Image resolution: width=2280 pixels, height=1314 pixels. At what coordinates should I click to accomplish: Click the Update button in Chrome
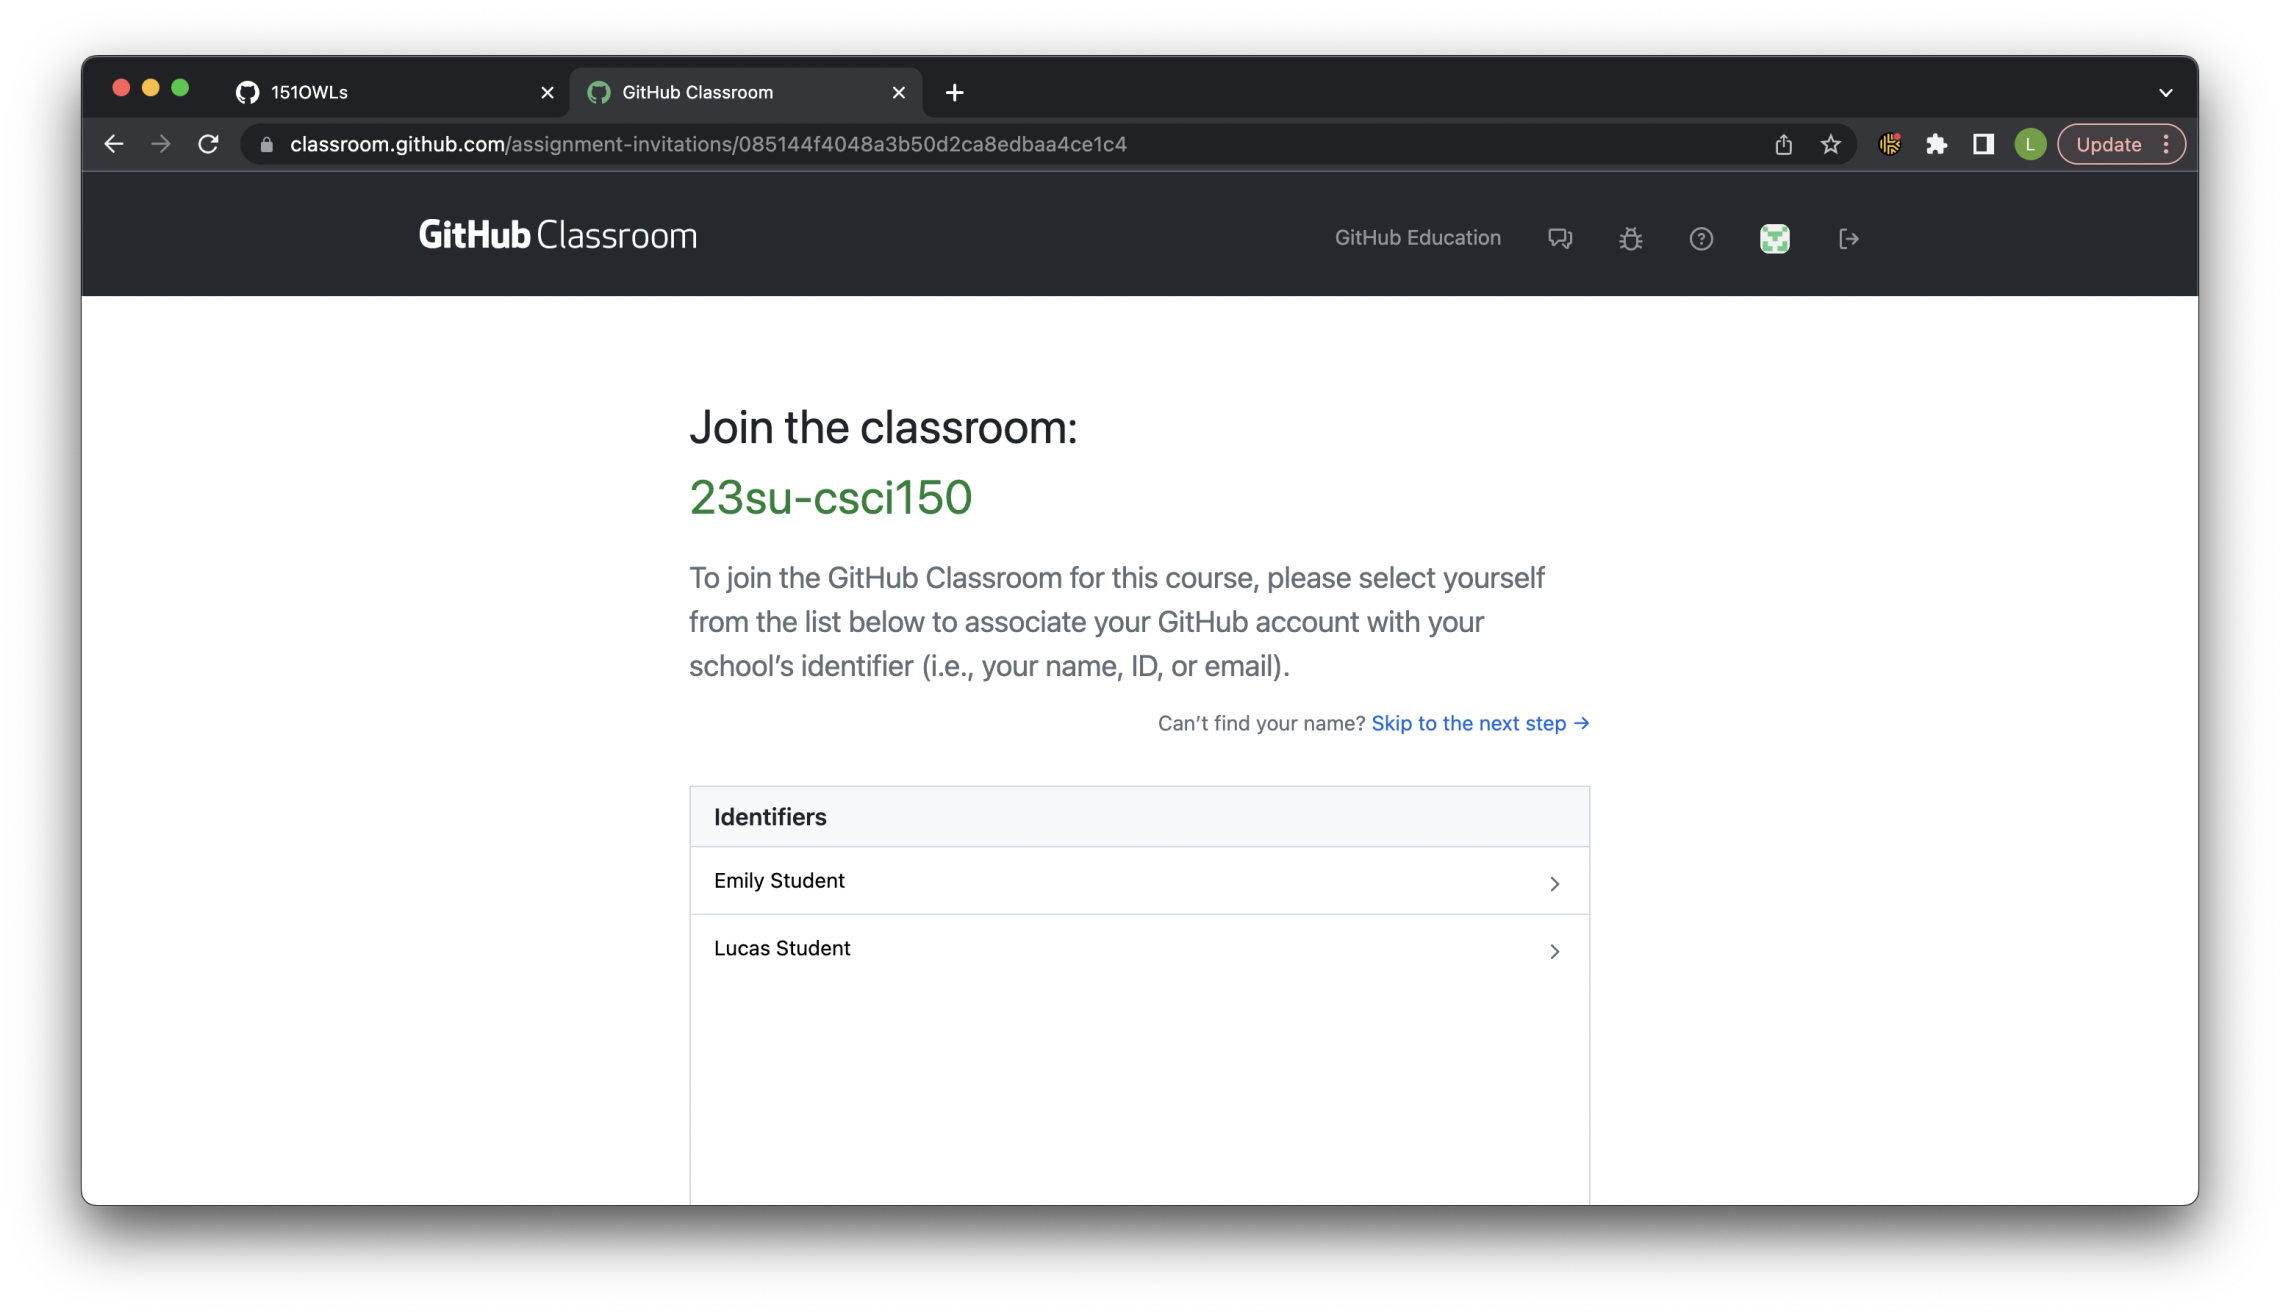[x=2108, y=144]
